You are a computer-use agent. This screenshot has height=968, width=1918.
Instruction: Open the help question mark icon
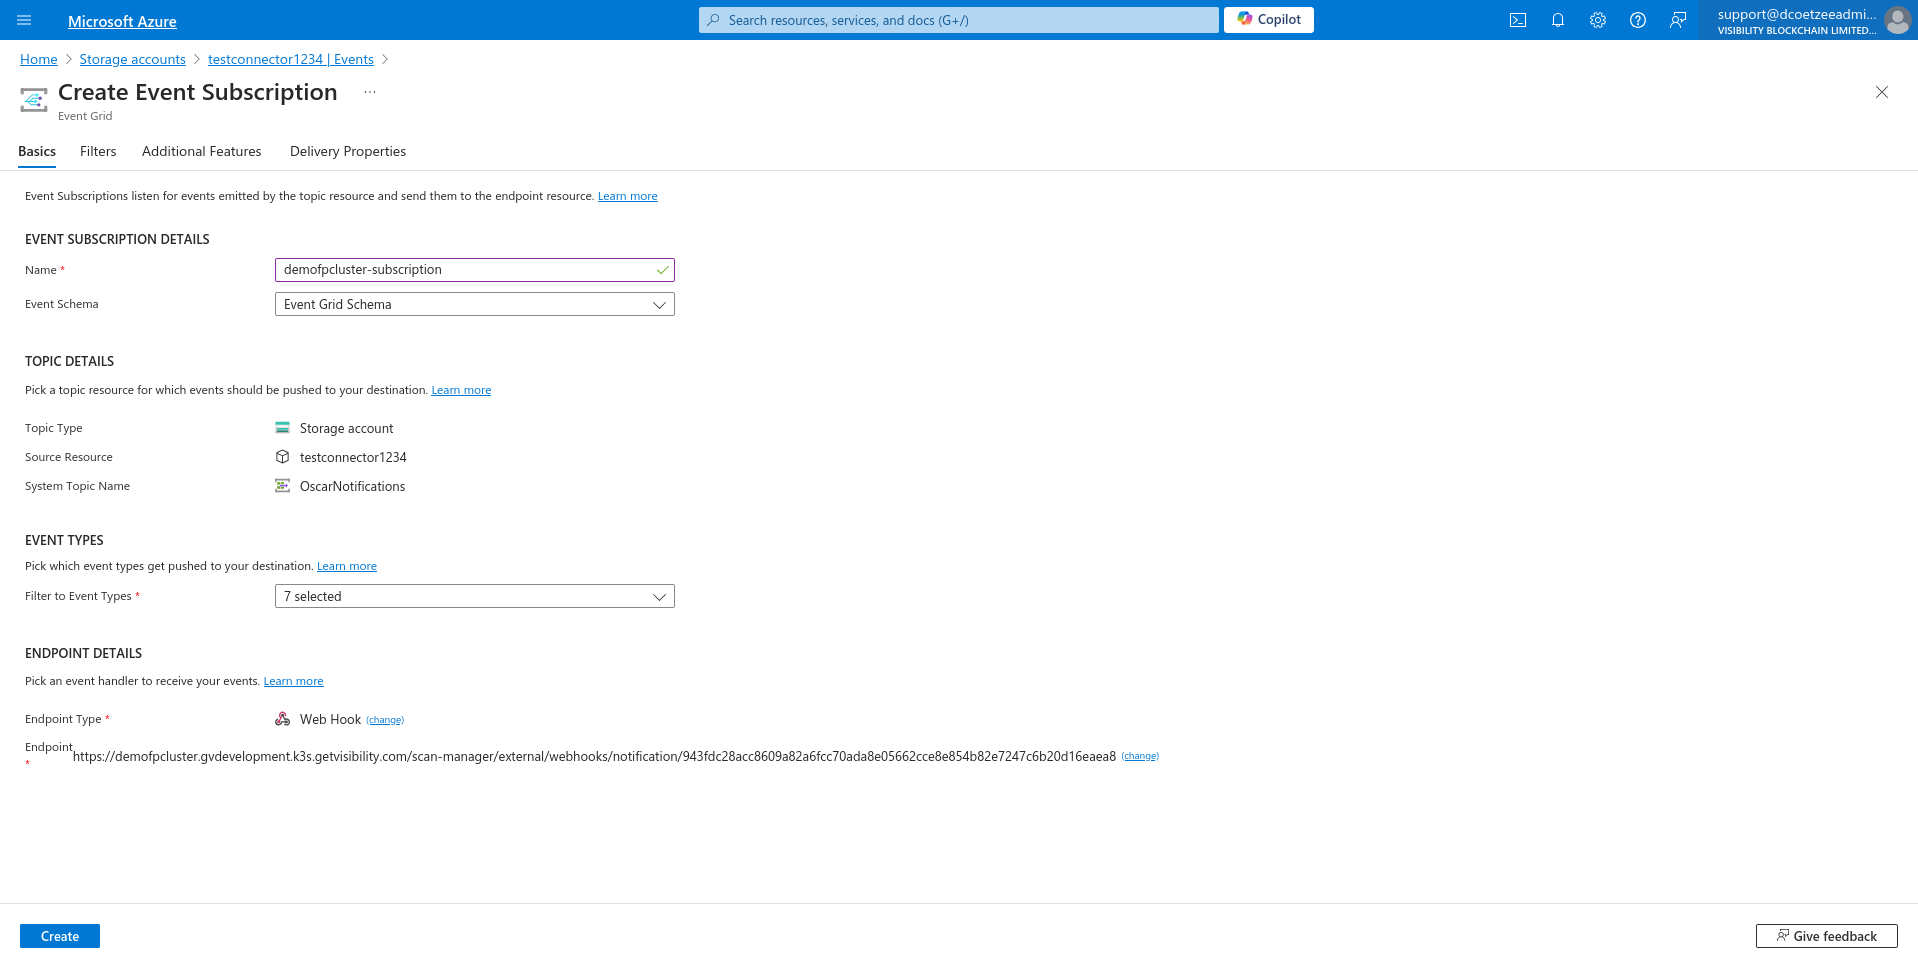(1637, 20)
